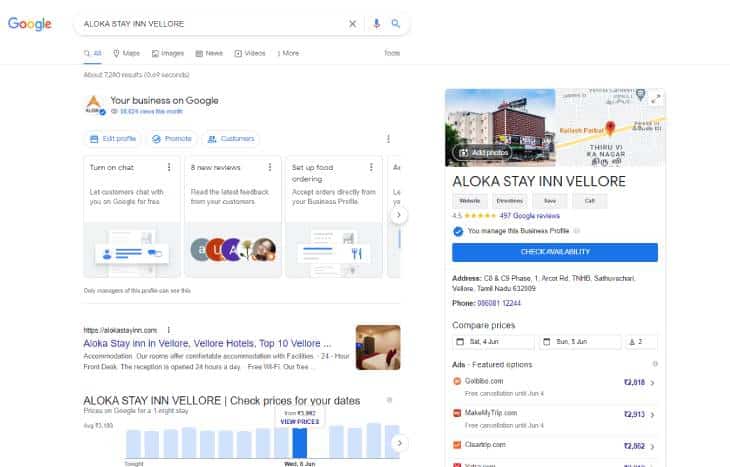Open the guests count selector showing 2
730x467 pixels.
[x=641, y=342]
